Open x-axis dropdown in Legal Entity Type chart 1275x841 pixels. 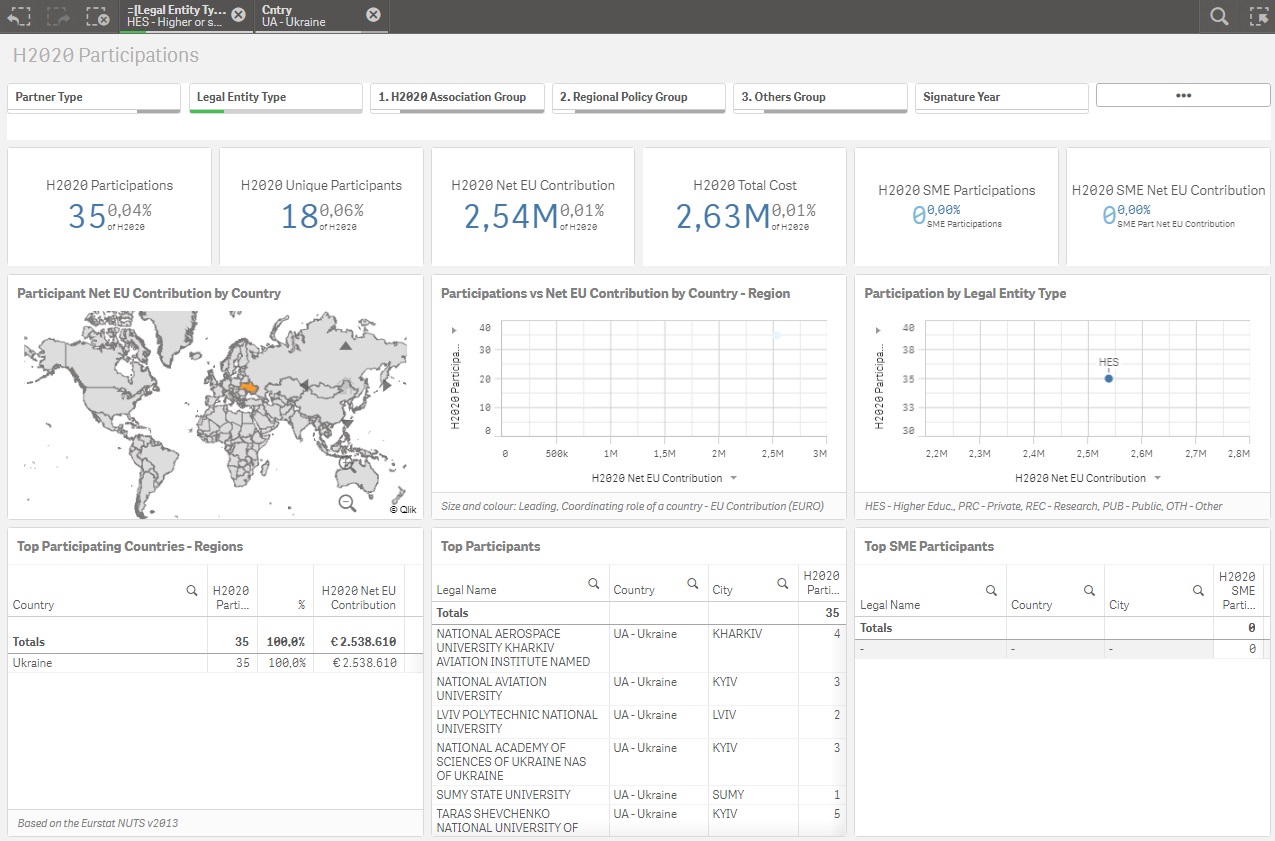[x=1157, y=479]
